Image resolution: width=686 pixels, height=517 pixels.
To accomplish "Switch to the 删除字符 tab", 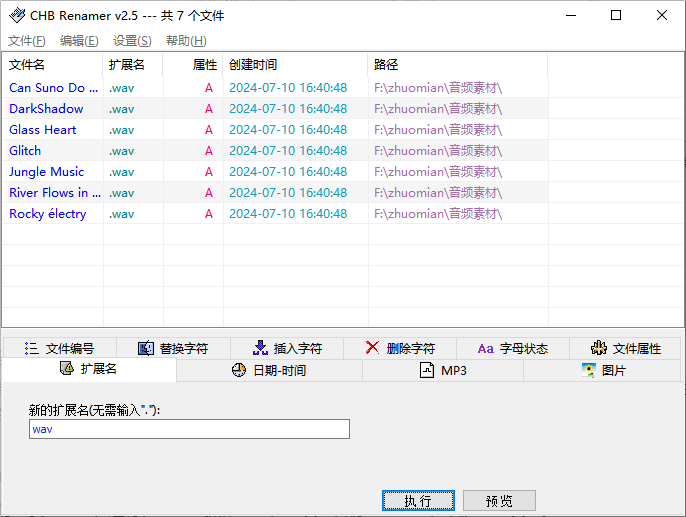I will [400, 348].
